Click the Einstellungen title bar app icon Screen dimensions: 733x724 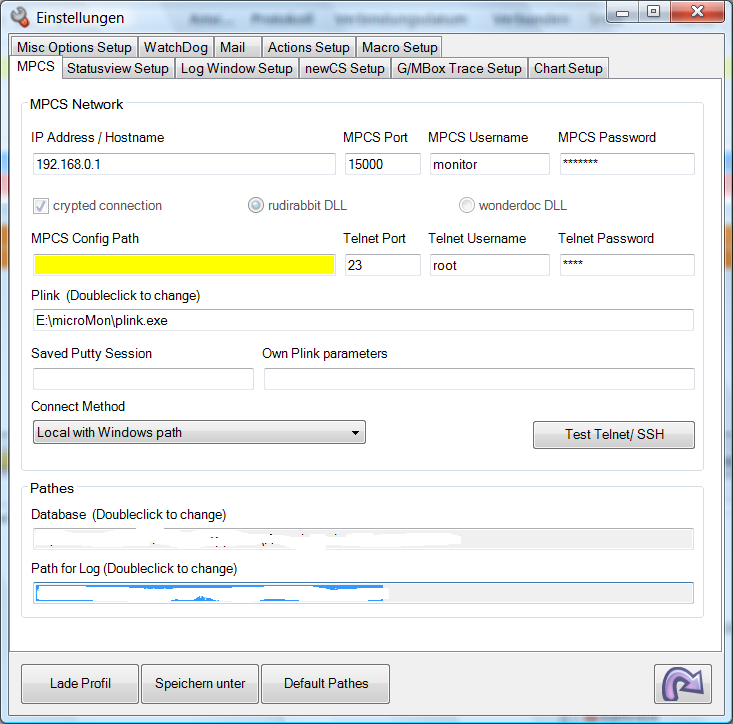click(17, 17)
